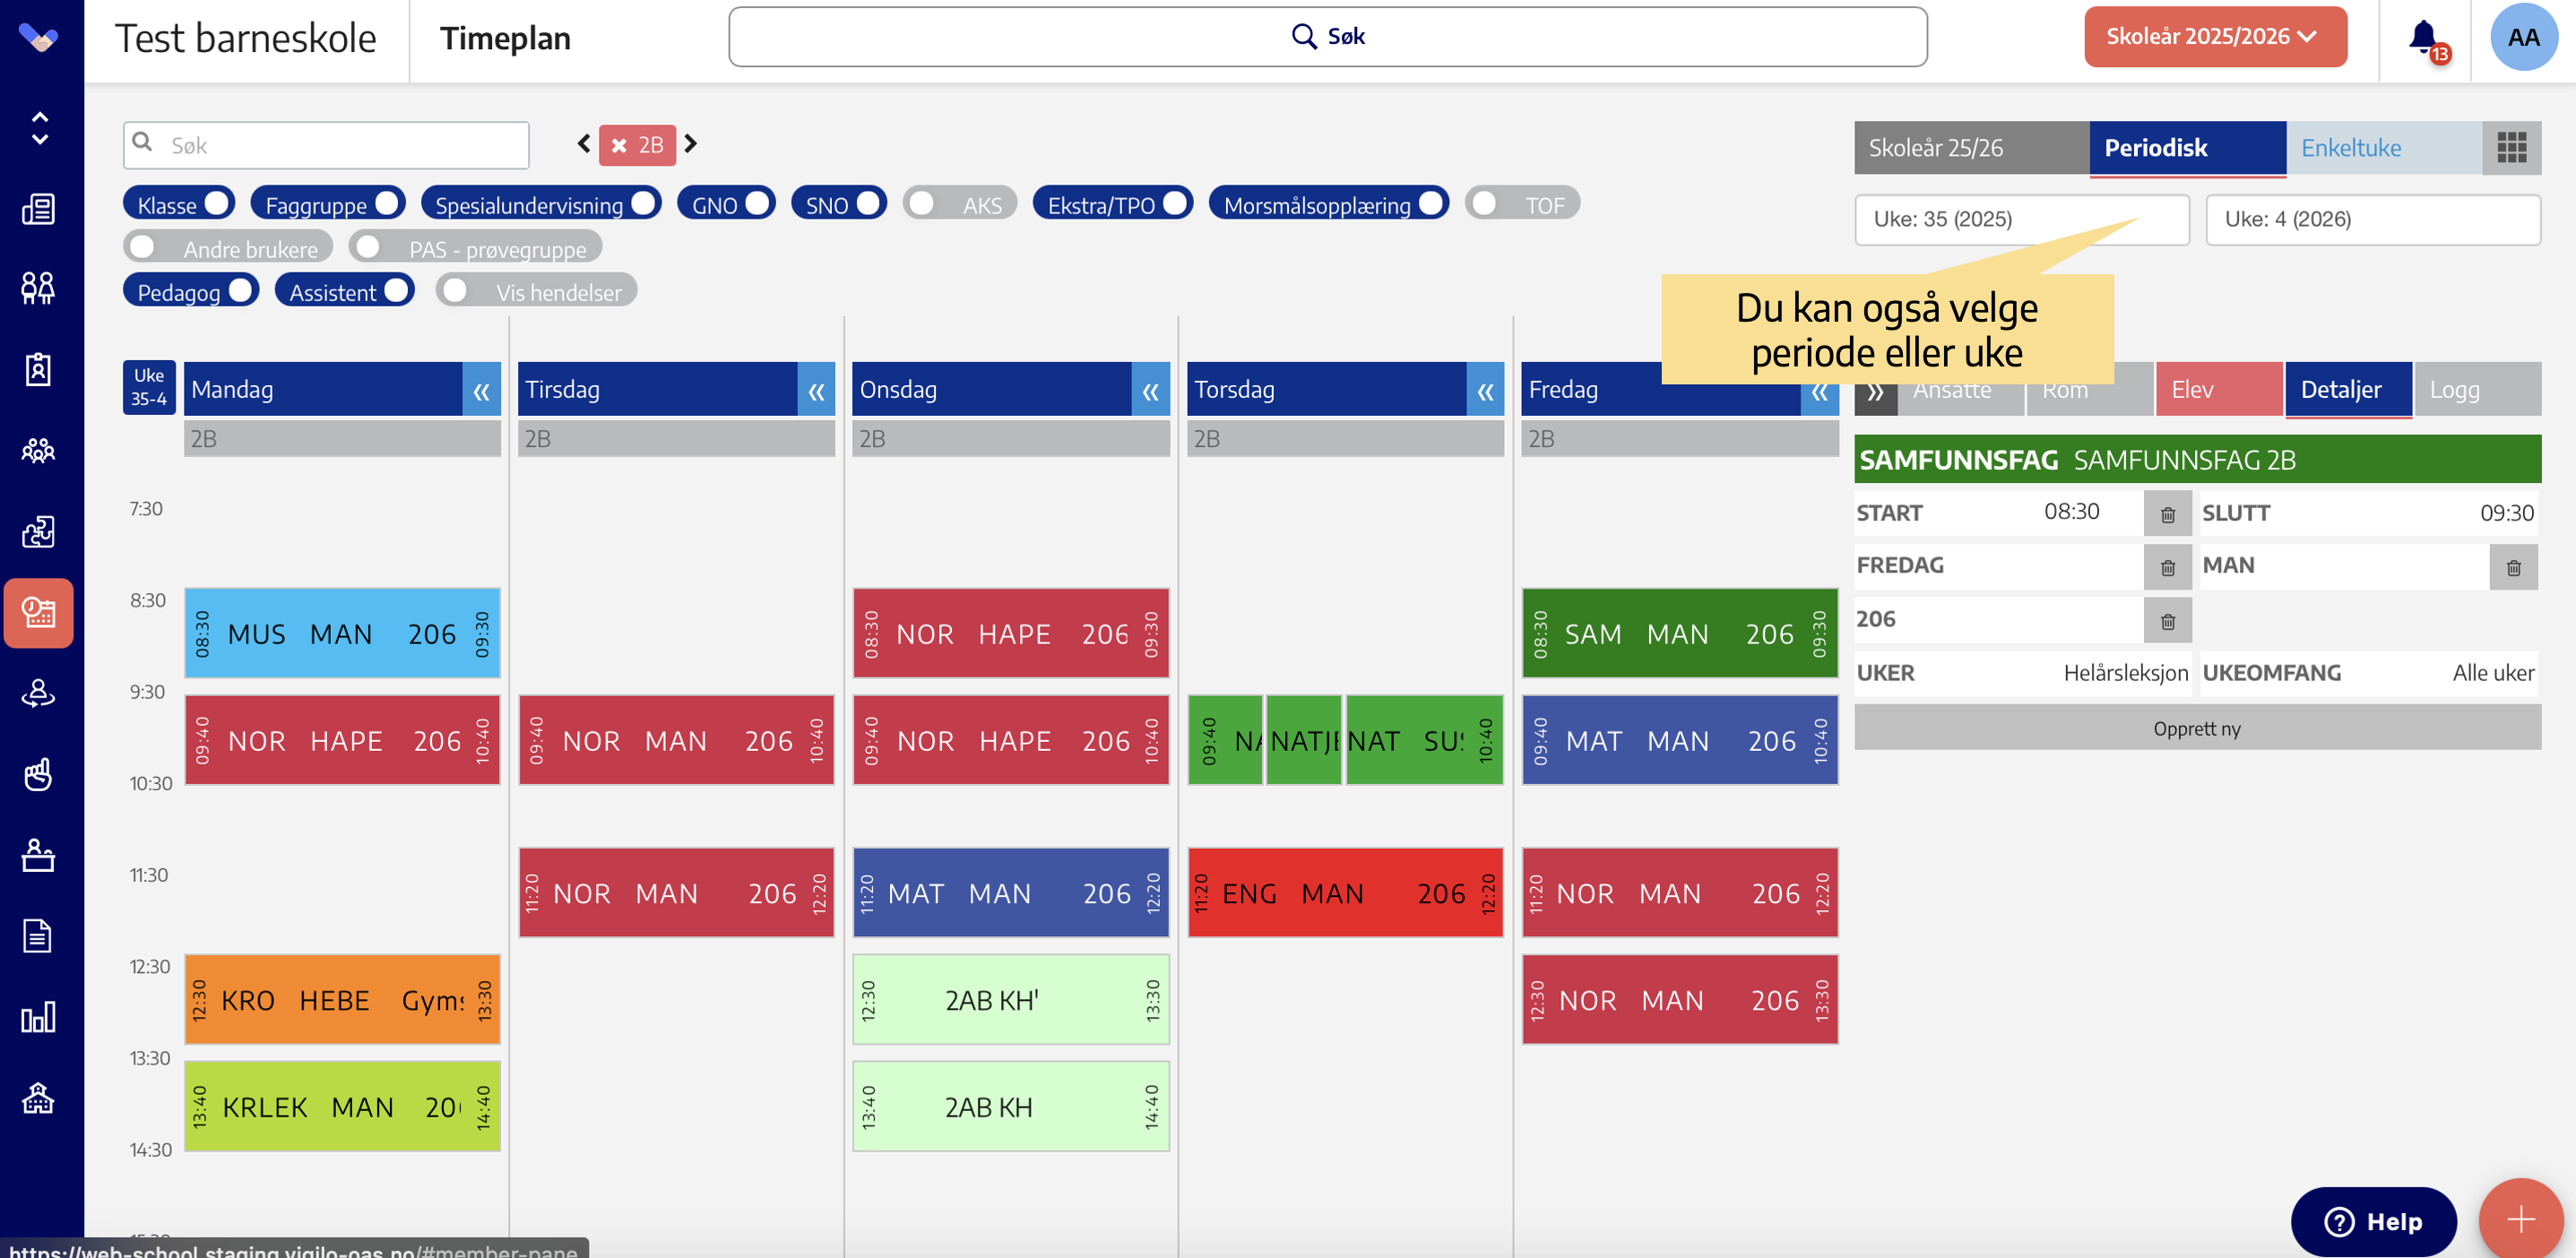Open the groups sidebar icon
The image size is (2576, 1258).
38,451
